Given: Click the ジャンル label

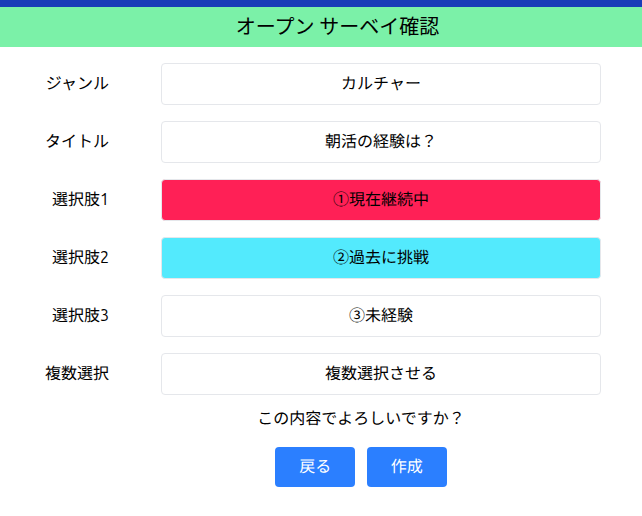Looking at the screenshot, I should pos(77,84).
